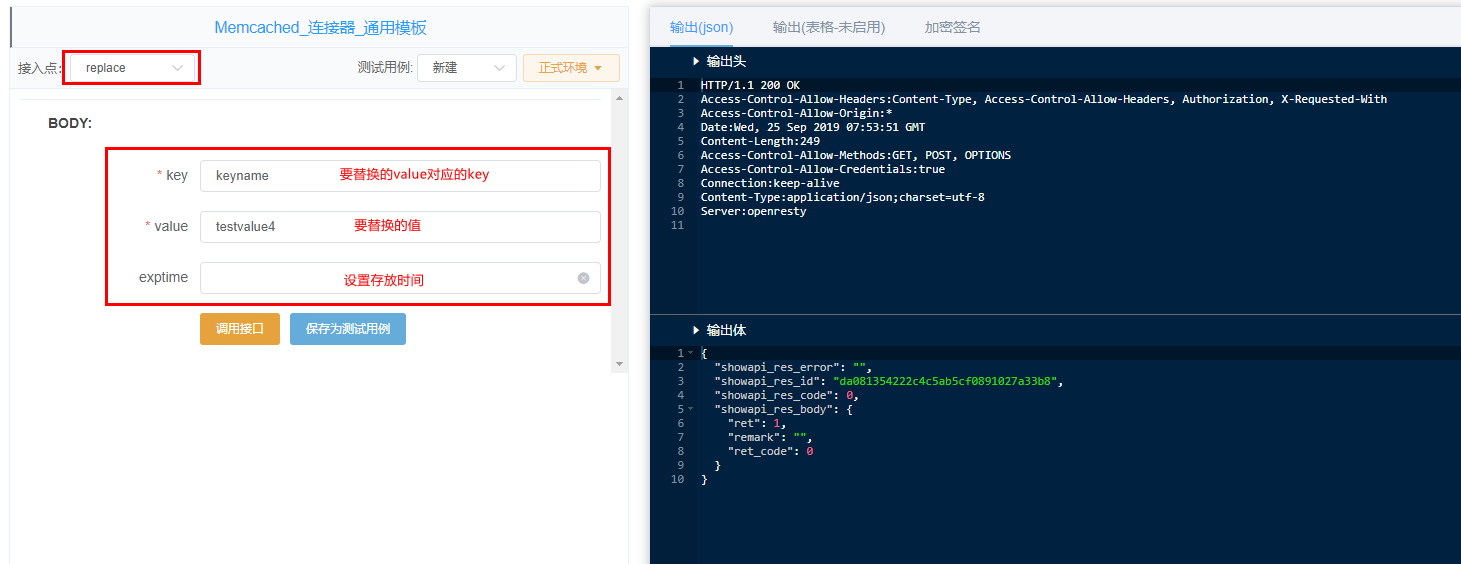Fold the showapi_res_body object at line 5

[691, 409]
